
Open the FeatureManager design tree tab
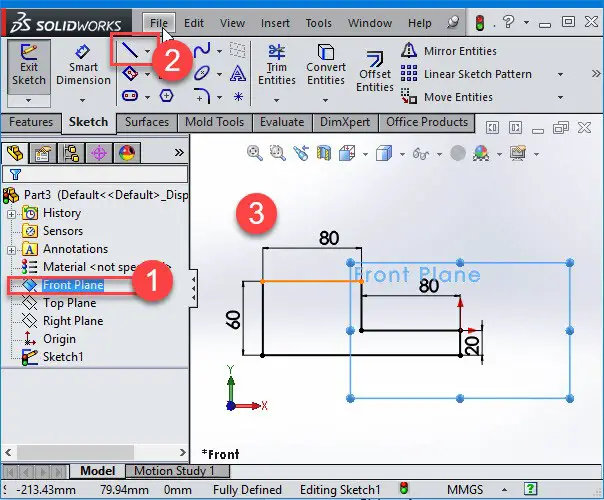15,153
